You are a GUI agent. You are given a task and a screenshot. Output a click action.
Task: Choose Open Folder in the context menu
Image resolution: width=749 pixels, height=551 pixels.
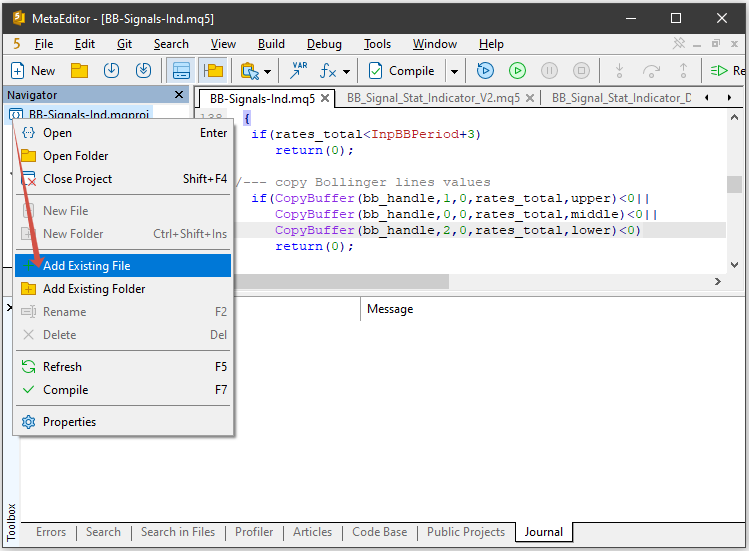(123, 156)
